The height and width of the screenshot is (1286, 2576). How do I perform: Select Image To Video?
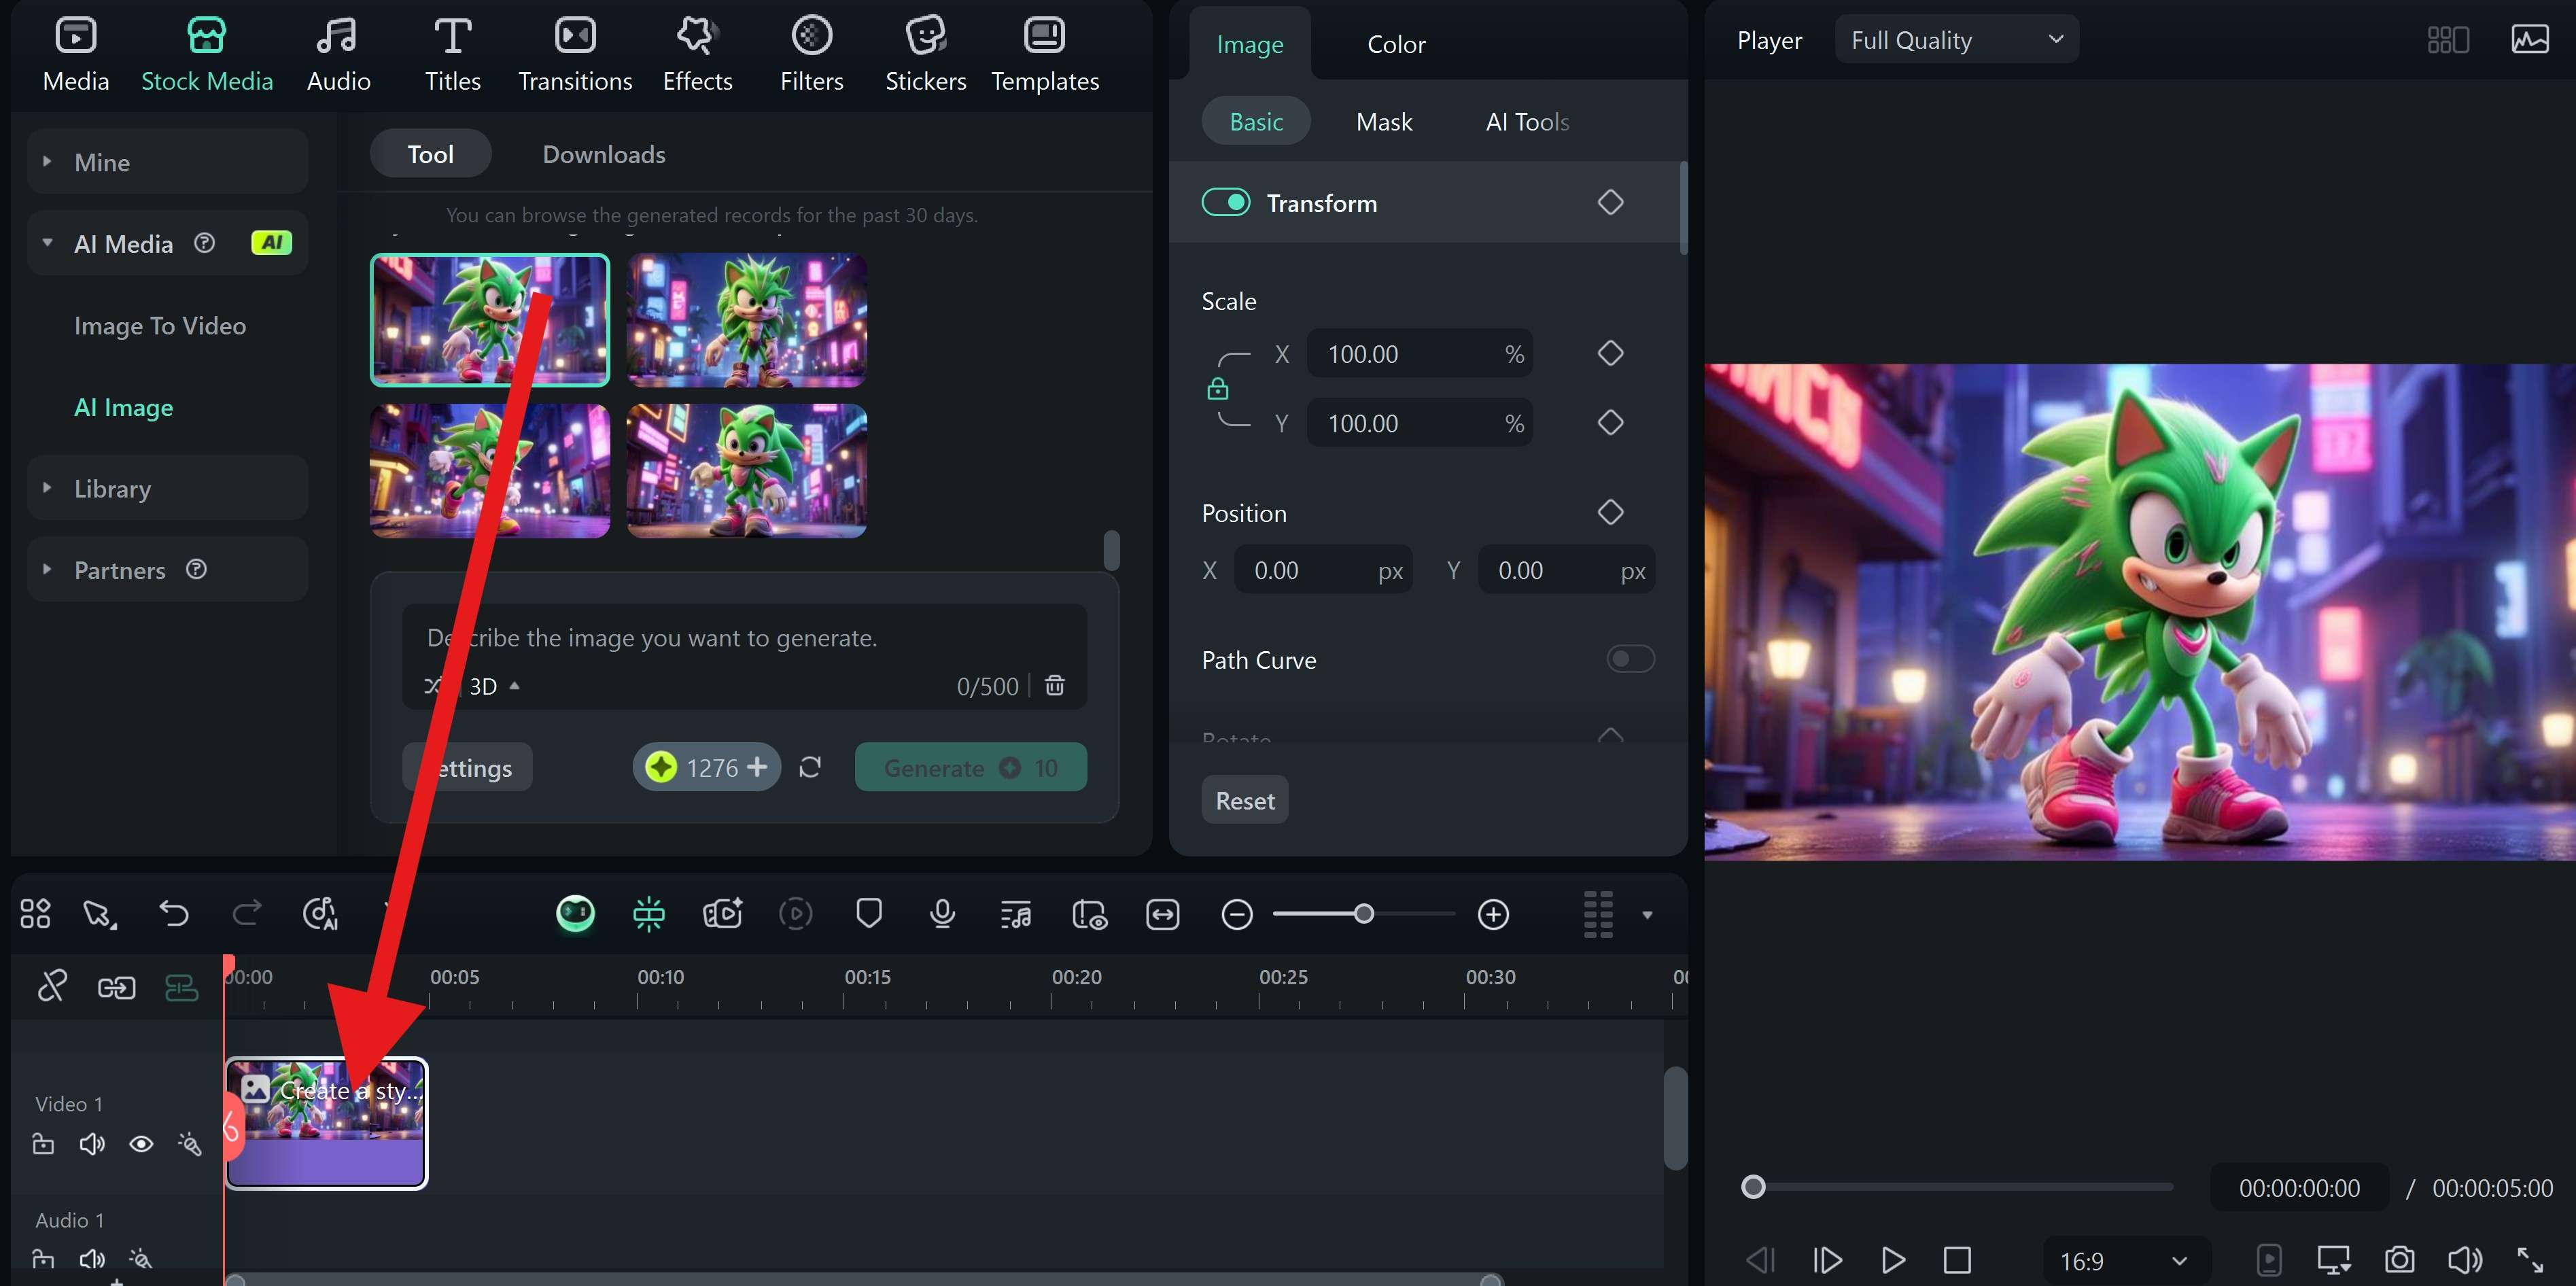[x=160, y=326]
